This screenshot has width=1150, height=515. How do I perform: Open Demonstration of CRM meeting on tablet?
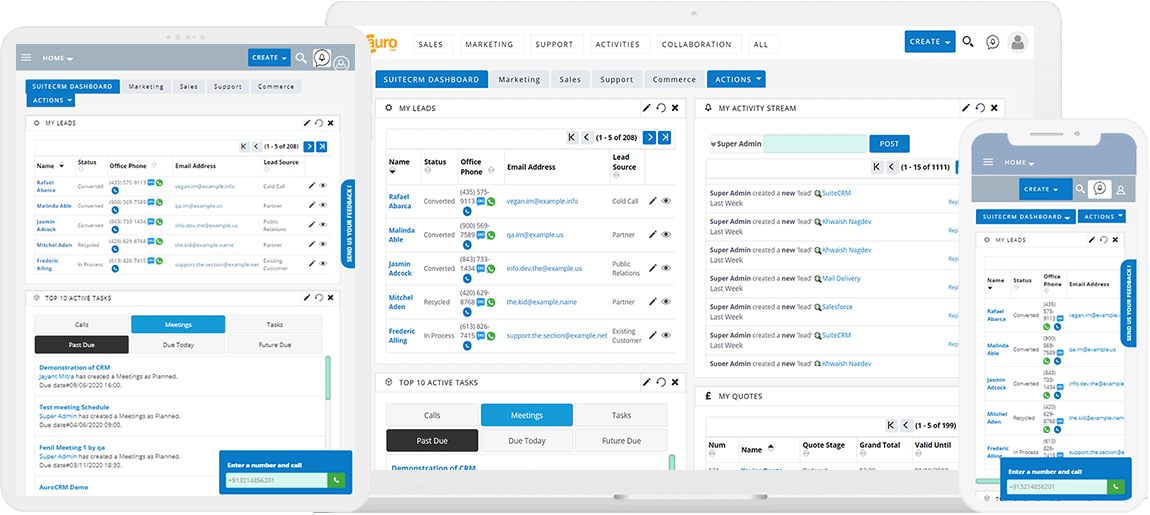point(73,368)
